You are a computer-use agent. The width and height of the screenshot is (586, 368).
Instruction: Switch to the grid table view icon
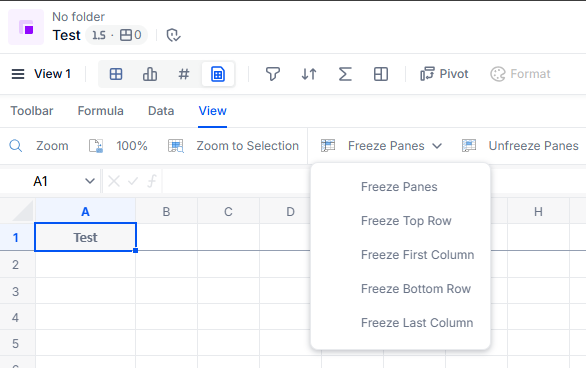116,74
